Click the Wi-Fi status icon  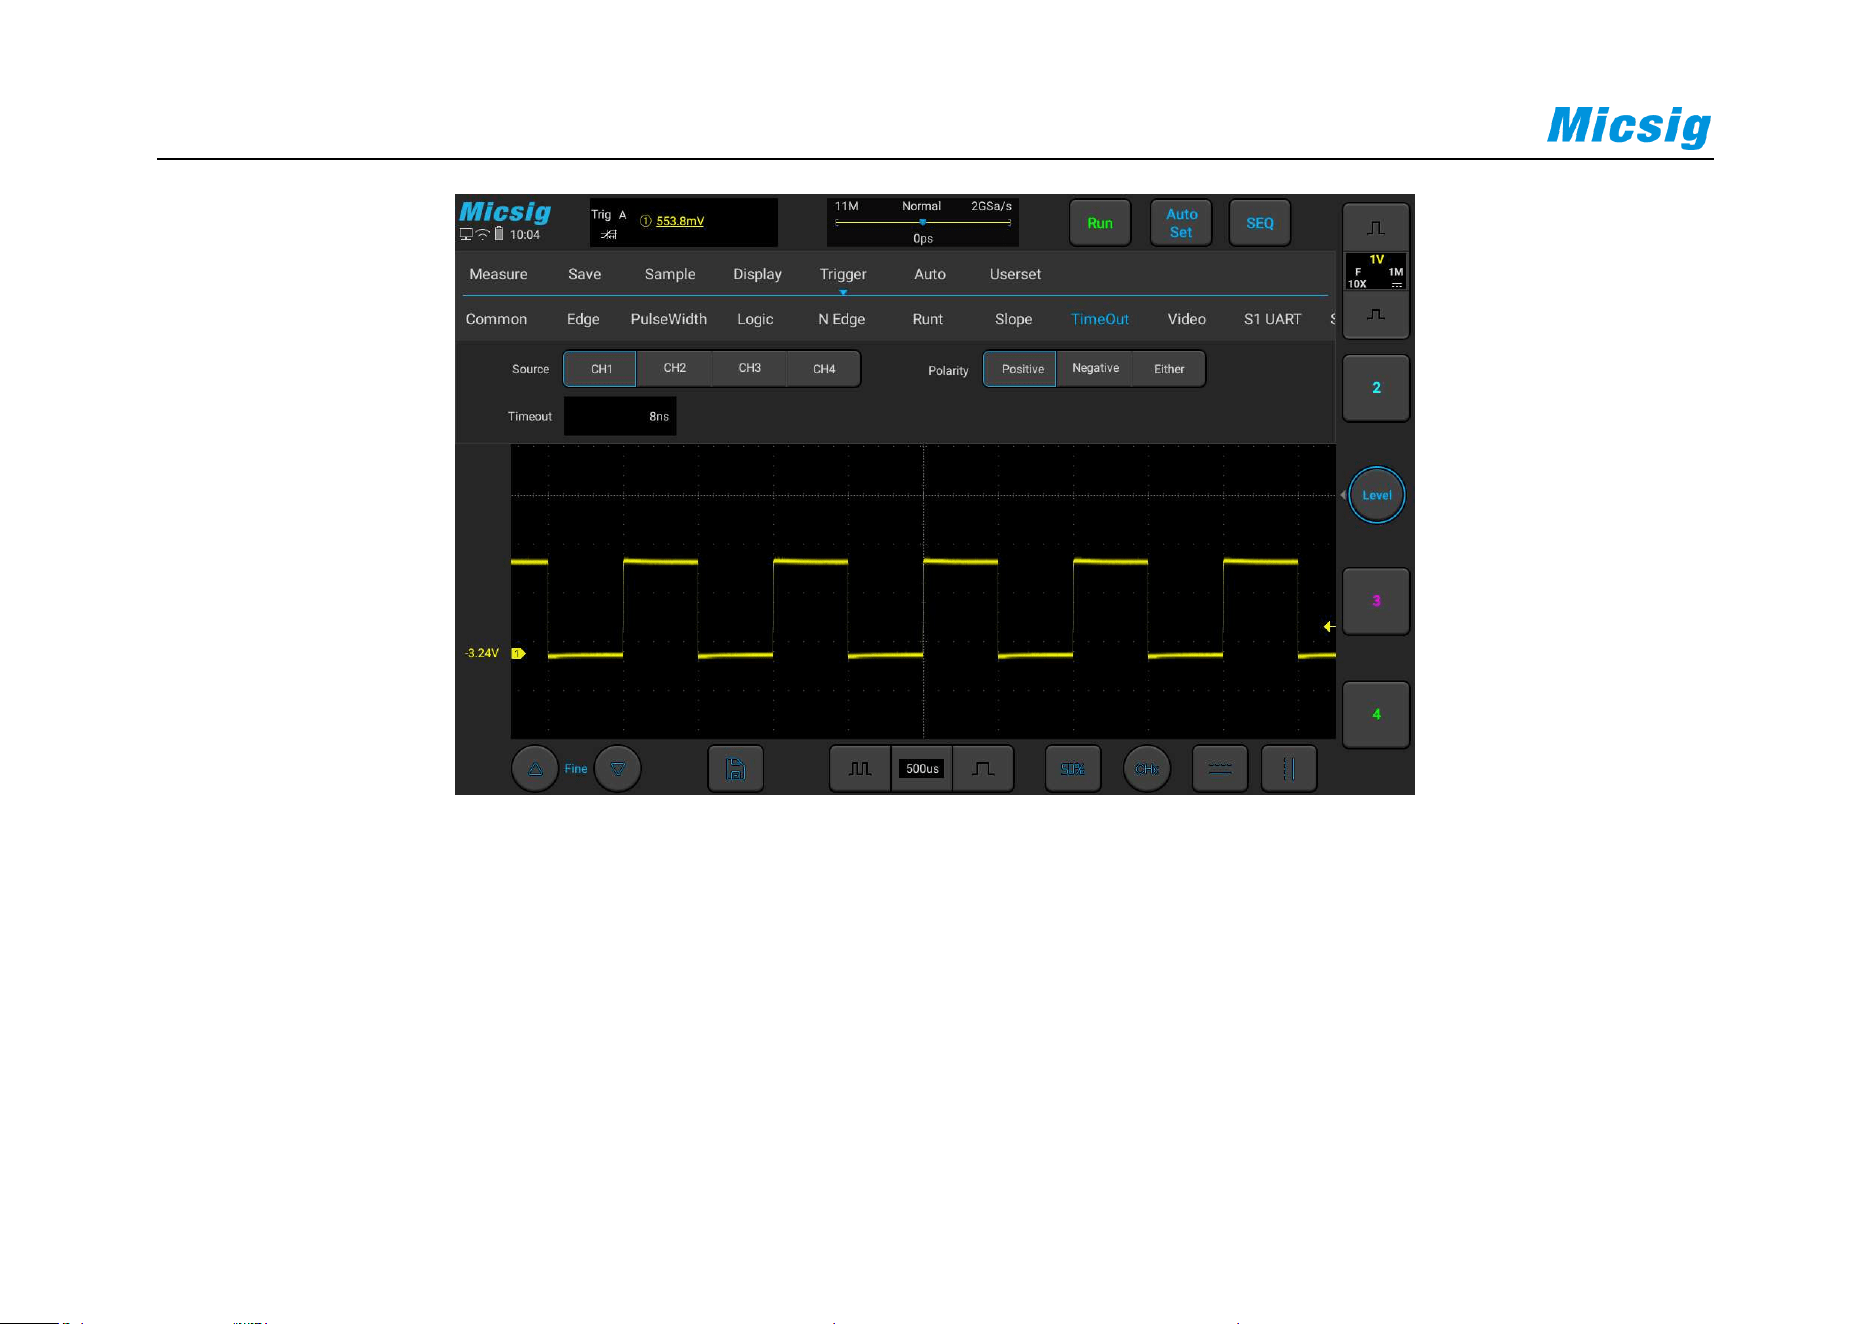coord(483,234)
